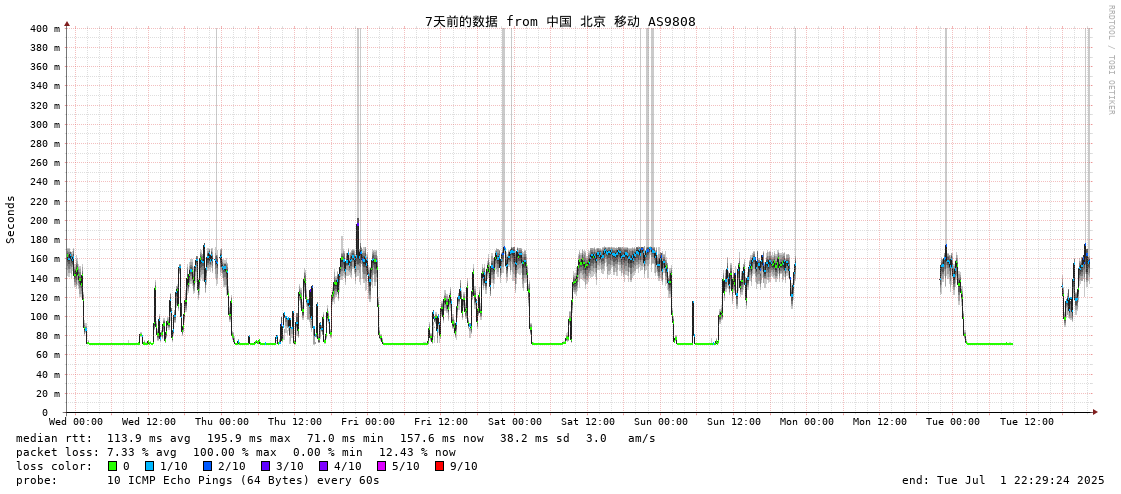Click the 'median rtt:' row label
Image resolution: width=1121 pixels, height=494 pixels.
click(x=54, y=438)
